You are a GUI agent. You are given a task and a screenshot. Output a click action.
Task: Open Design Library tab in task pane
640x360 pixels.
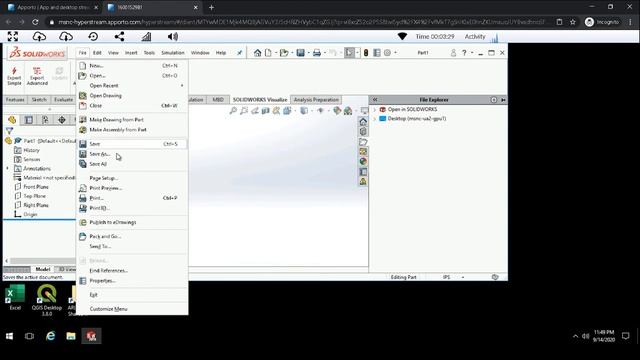[363, 131]
